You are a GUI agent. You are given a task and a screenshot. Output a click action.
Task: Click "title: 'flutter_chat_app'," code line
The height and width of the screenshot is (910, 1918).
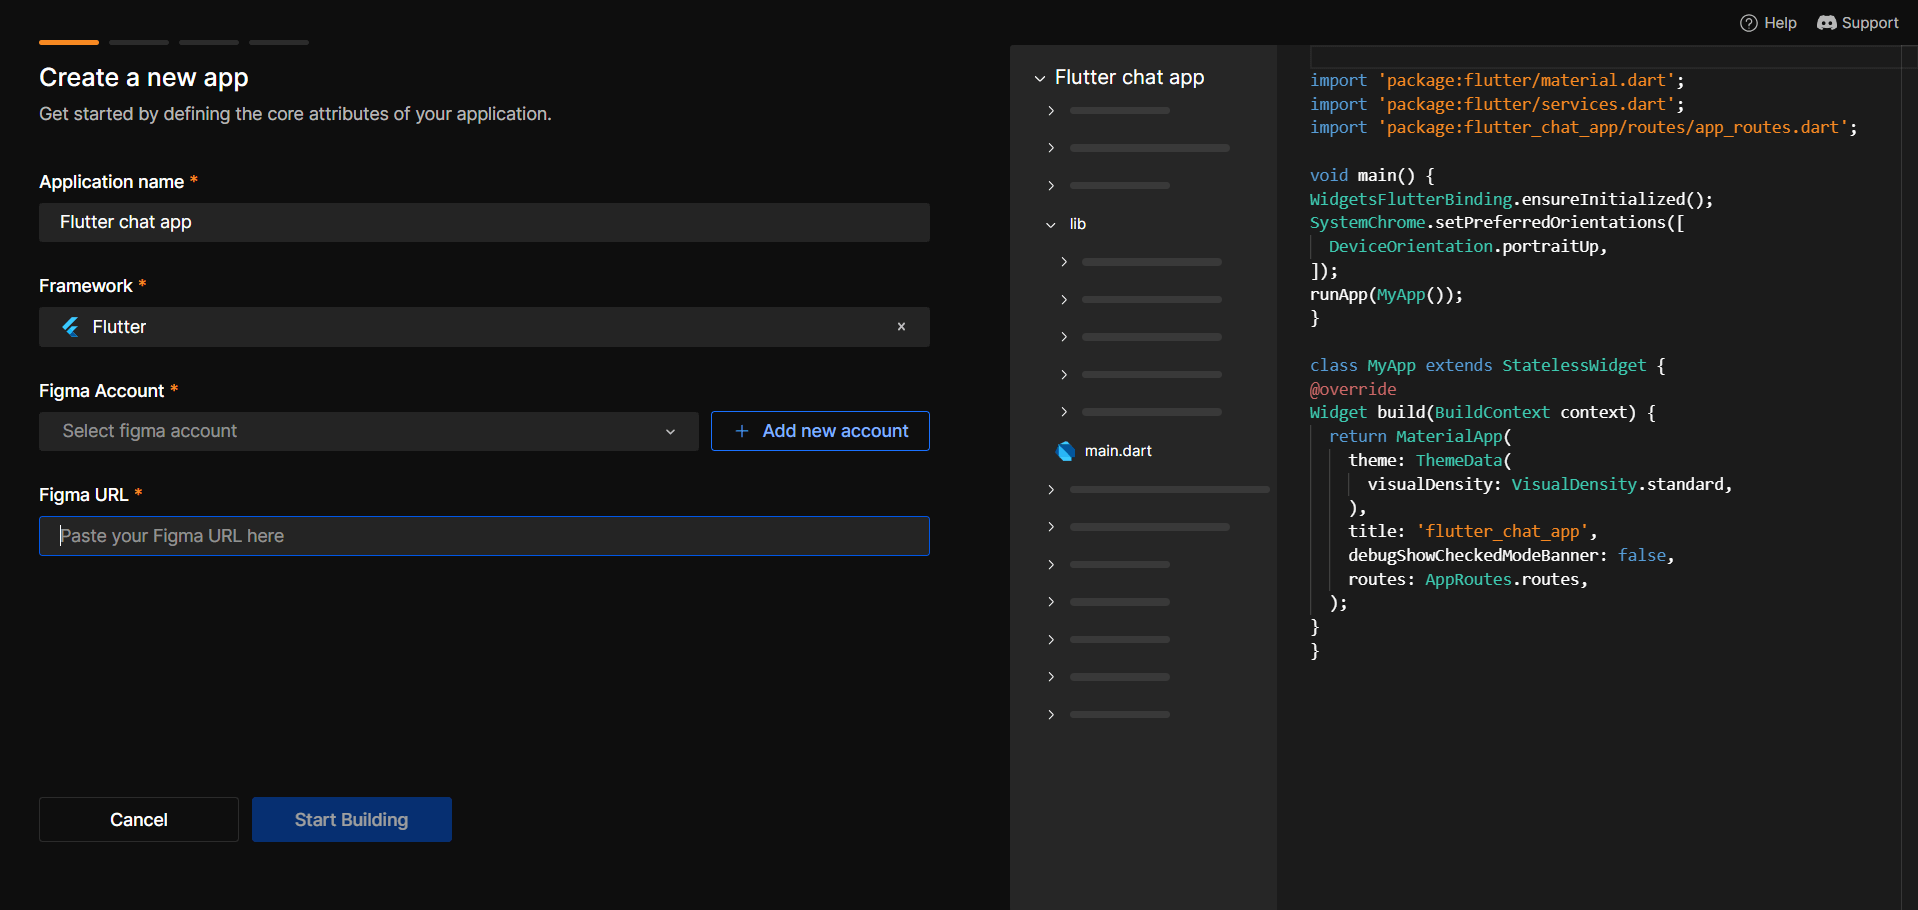click(1473, 531)
